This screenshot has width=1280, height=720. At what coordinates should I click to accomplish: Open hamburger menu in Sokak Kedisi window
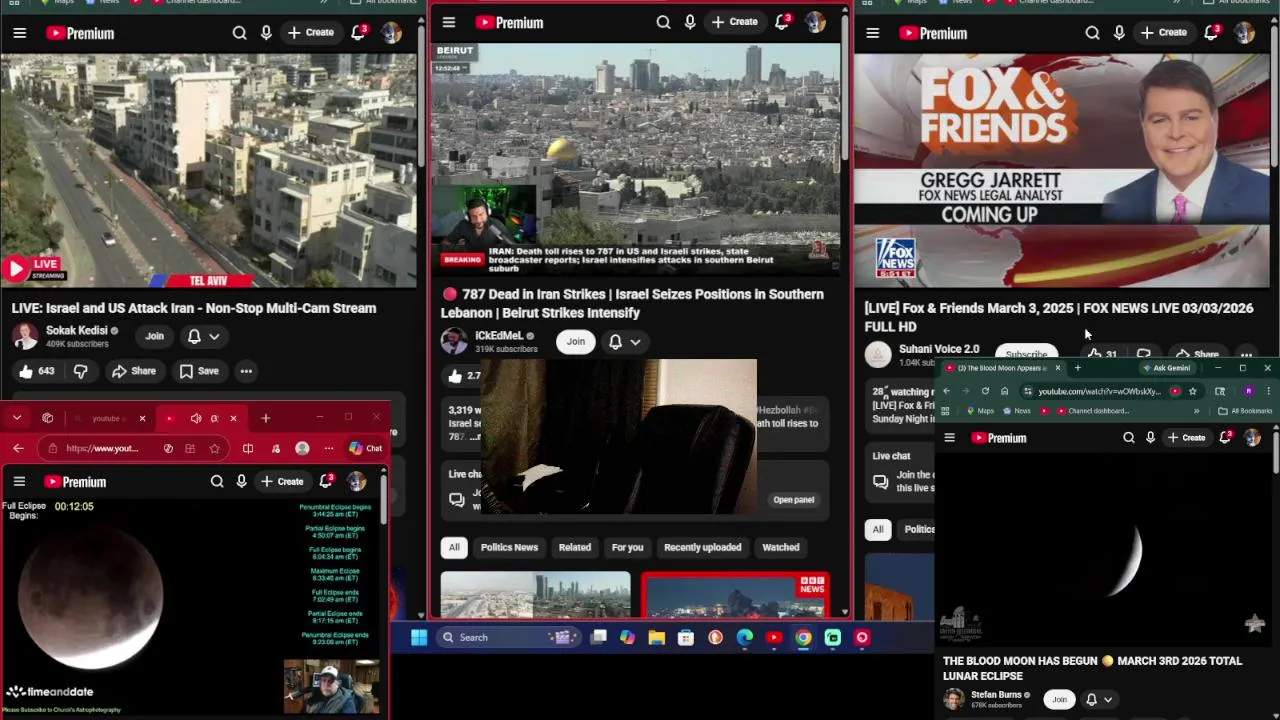pos(19,33)
